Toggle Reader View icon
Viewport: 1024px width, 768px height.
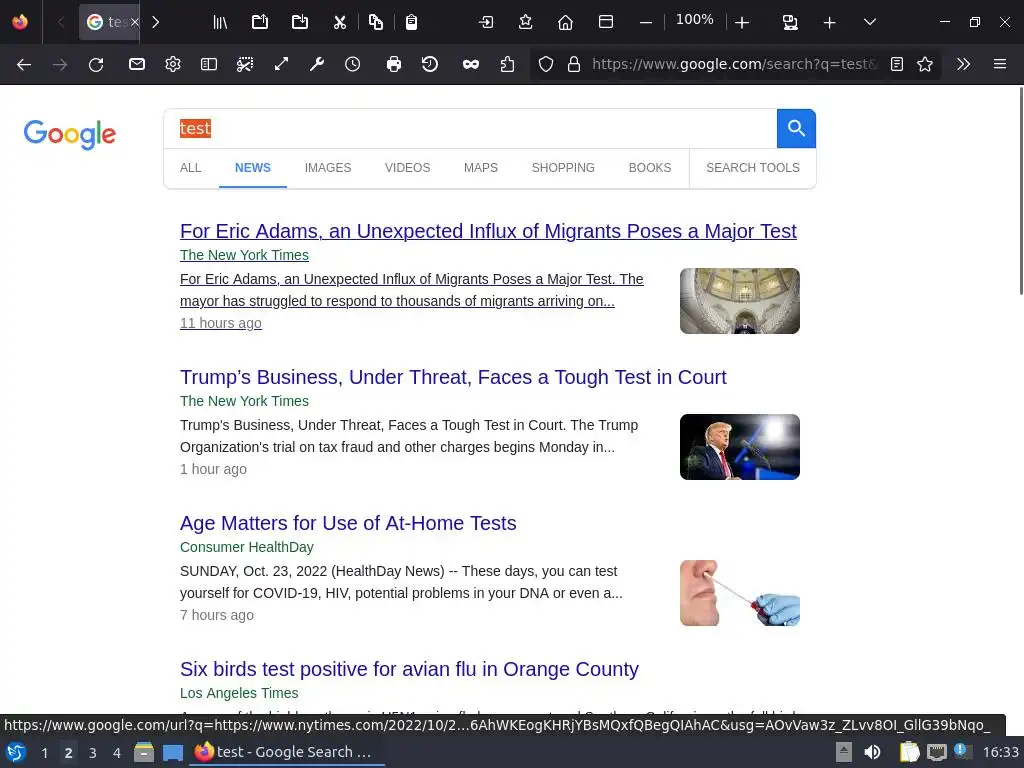click(x=897, y=64)
